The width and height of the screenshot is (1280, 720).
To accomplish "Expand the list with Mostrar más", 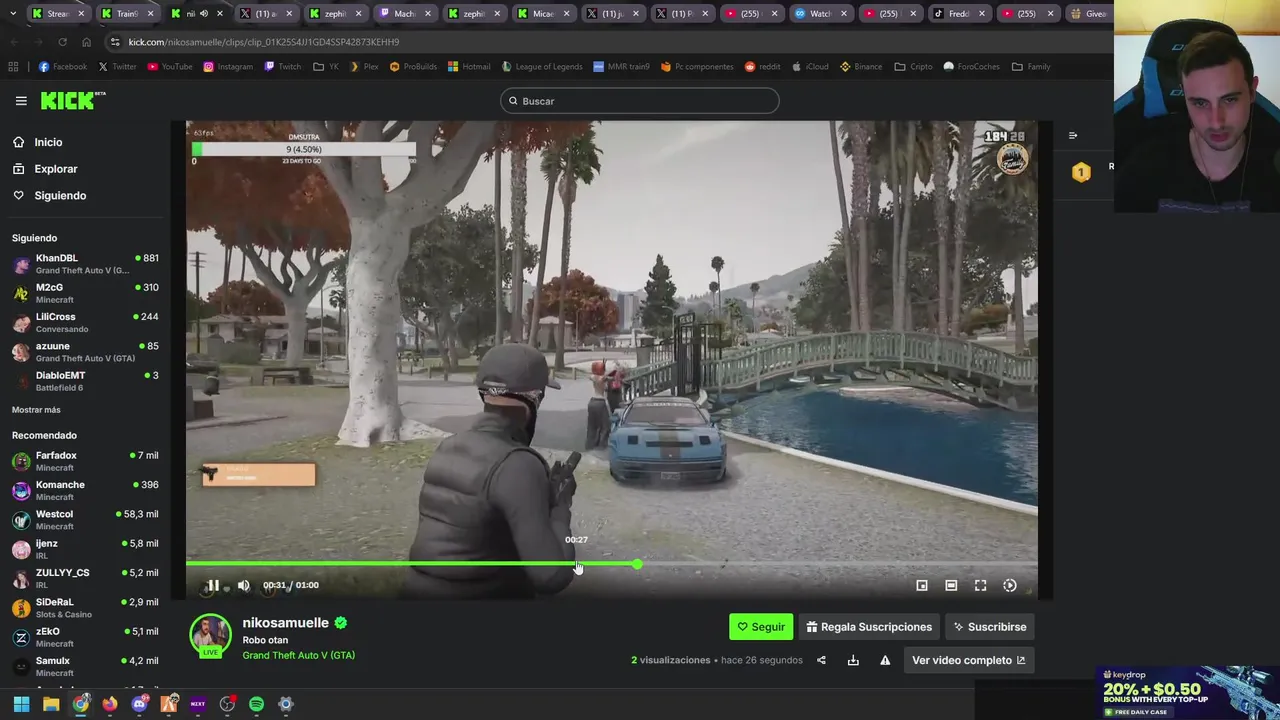I will pyautogui.click(x=36, y=410).
